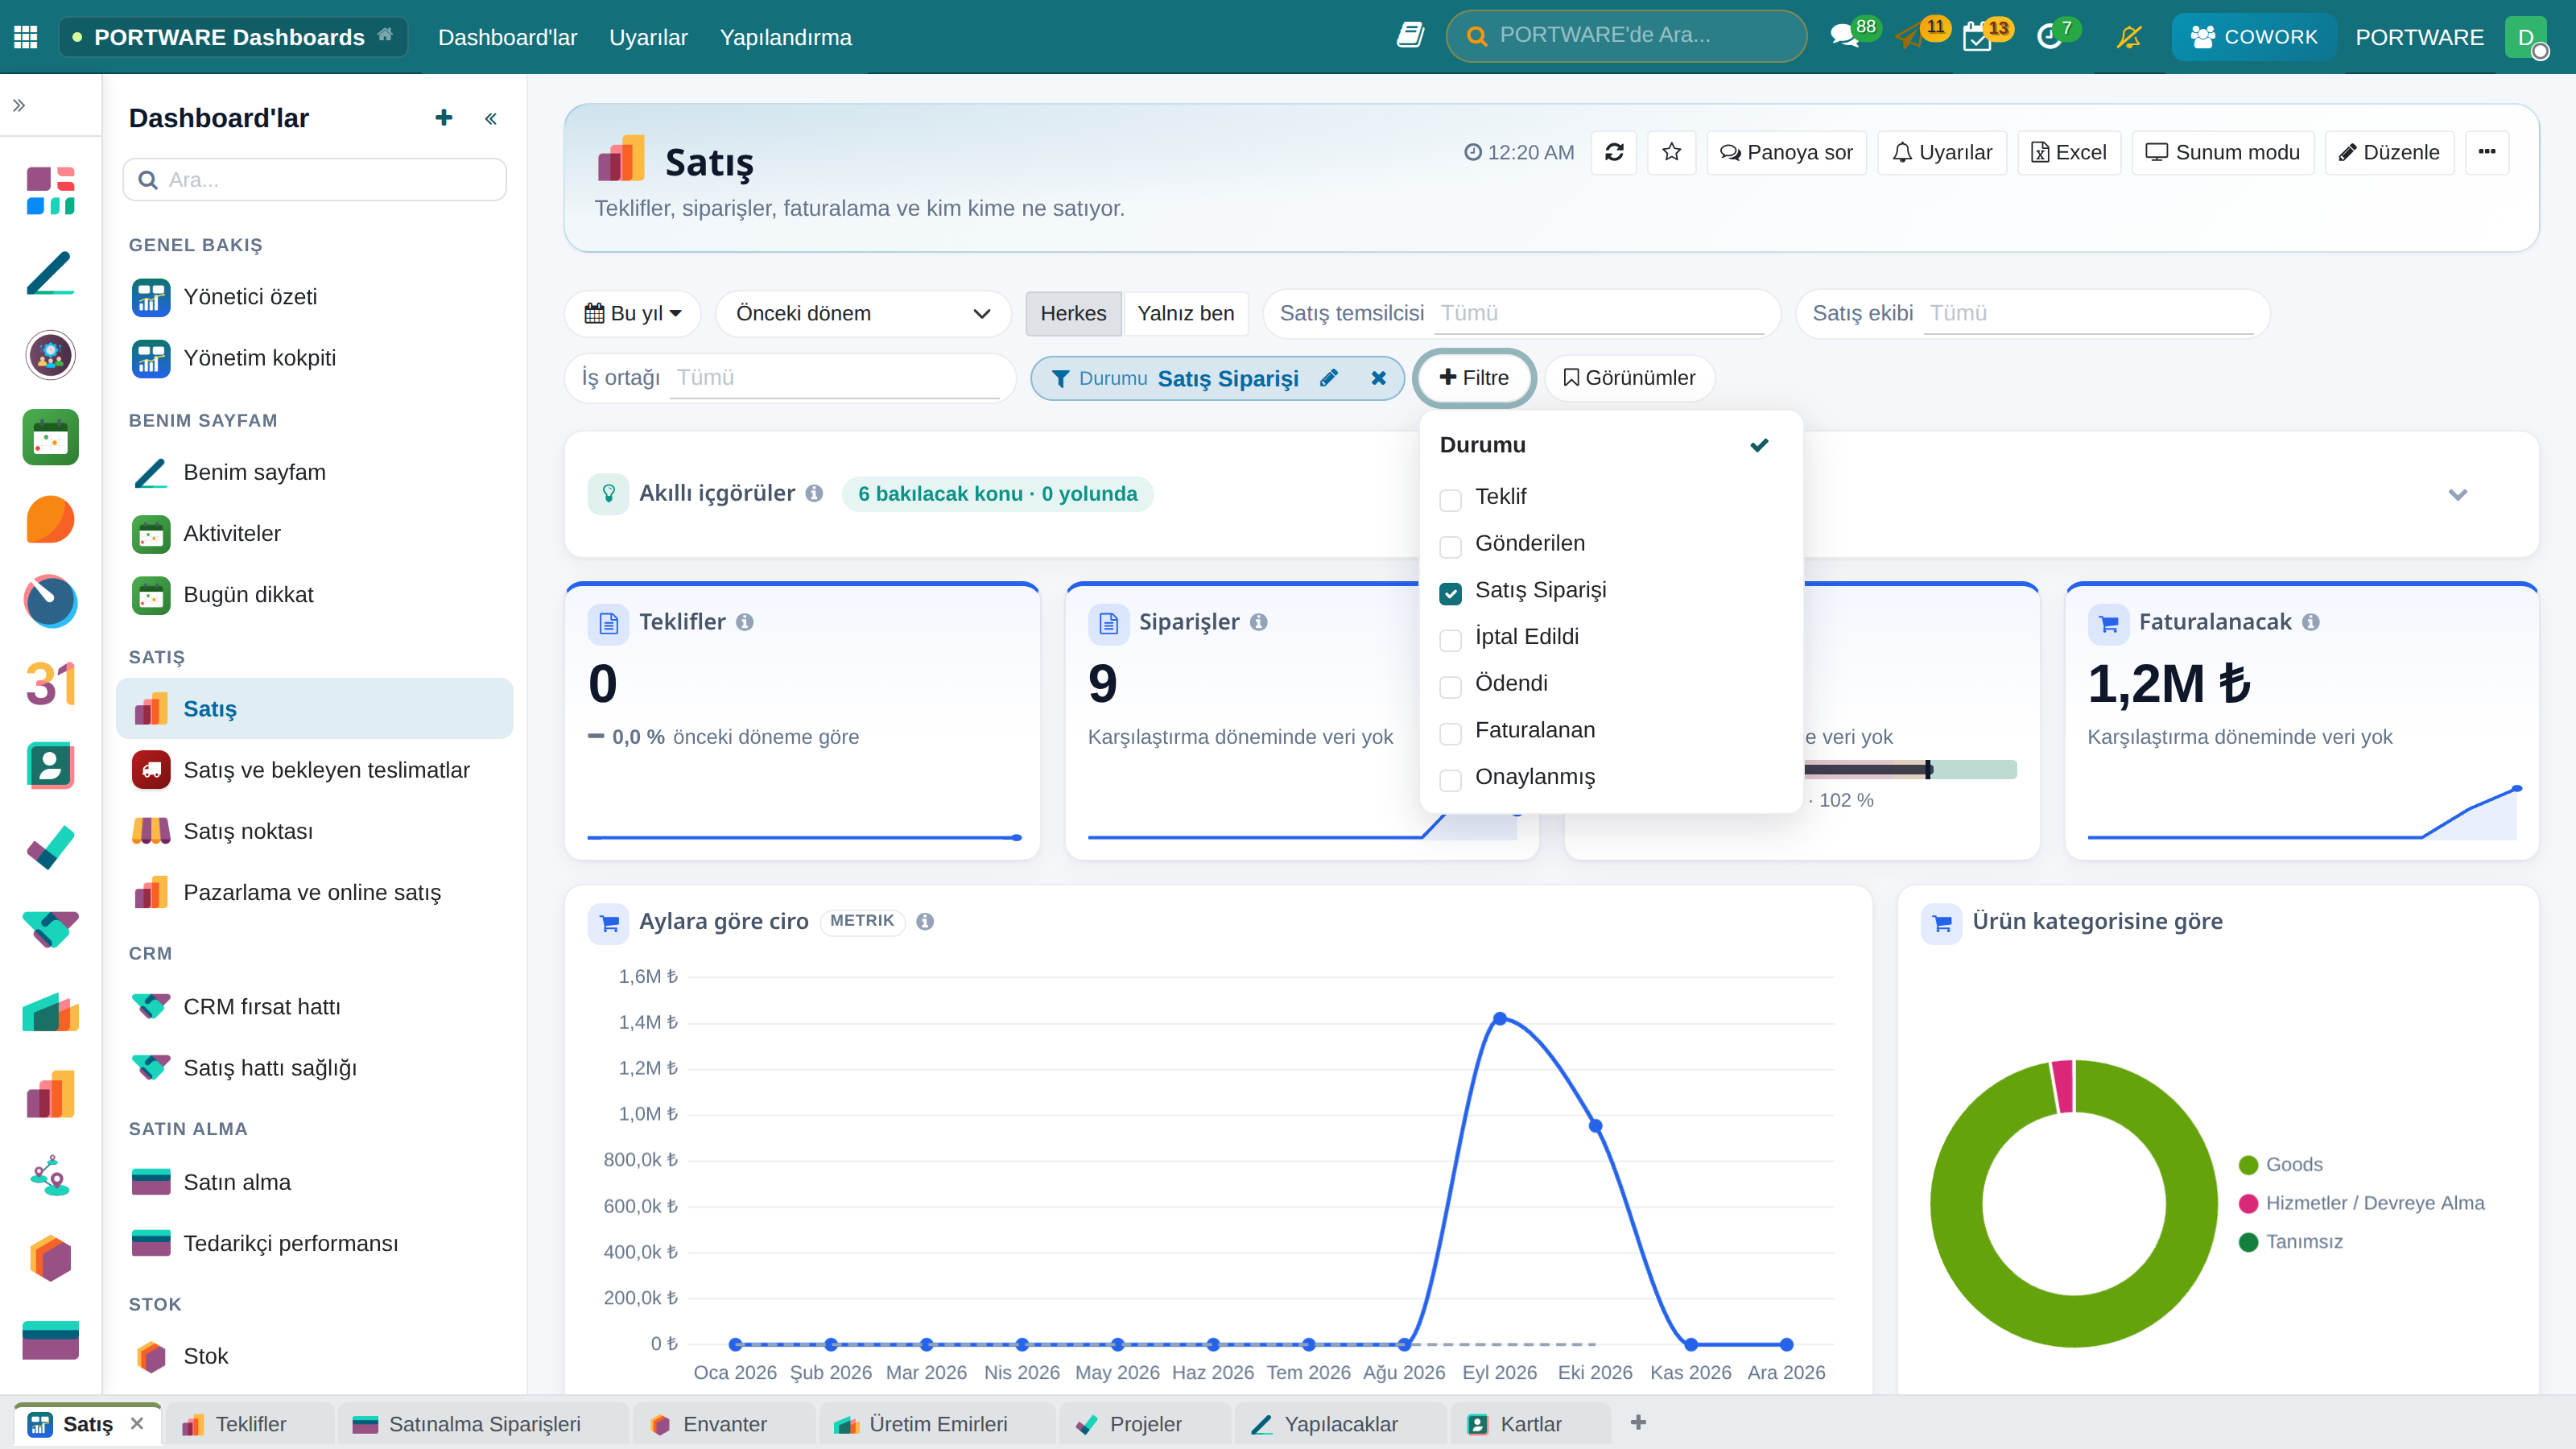
Task: Select the Yalnız ben toggle button
Action: coord(1185,313)
